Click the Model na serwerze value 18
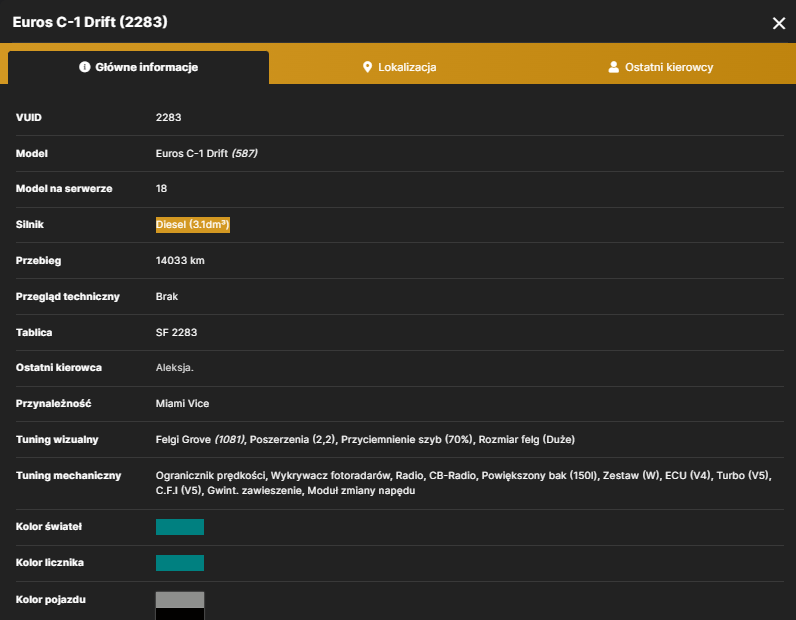 tap(161, 188)
